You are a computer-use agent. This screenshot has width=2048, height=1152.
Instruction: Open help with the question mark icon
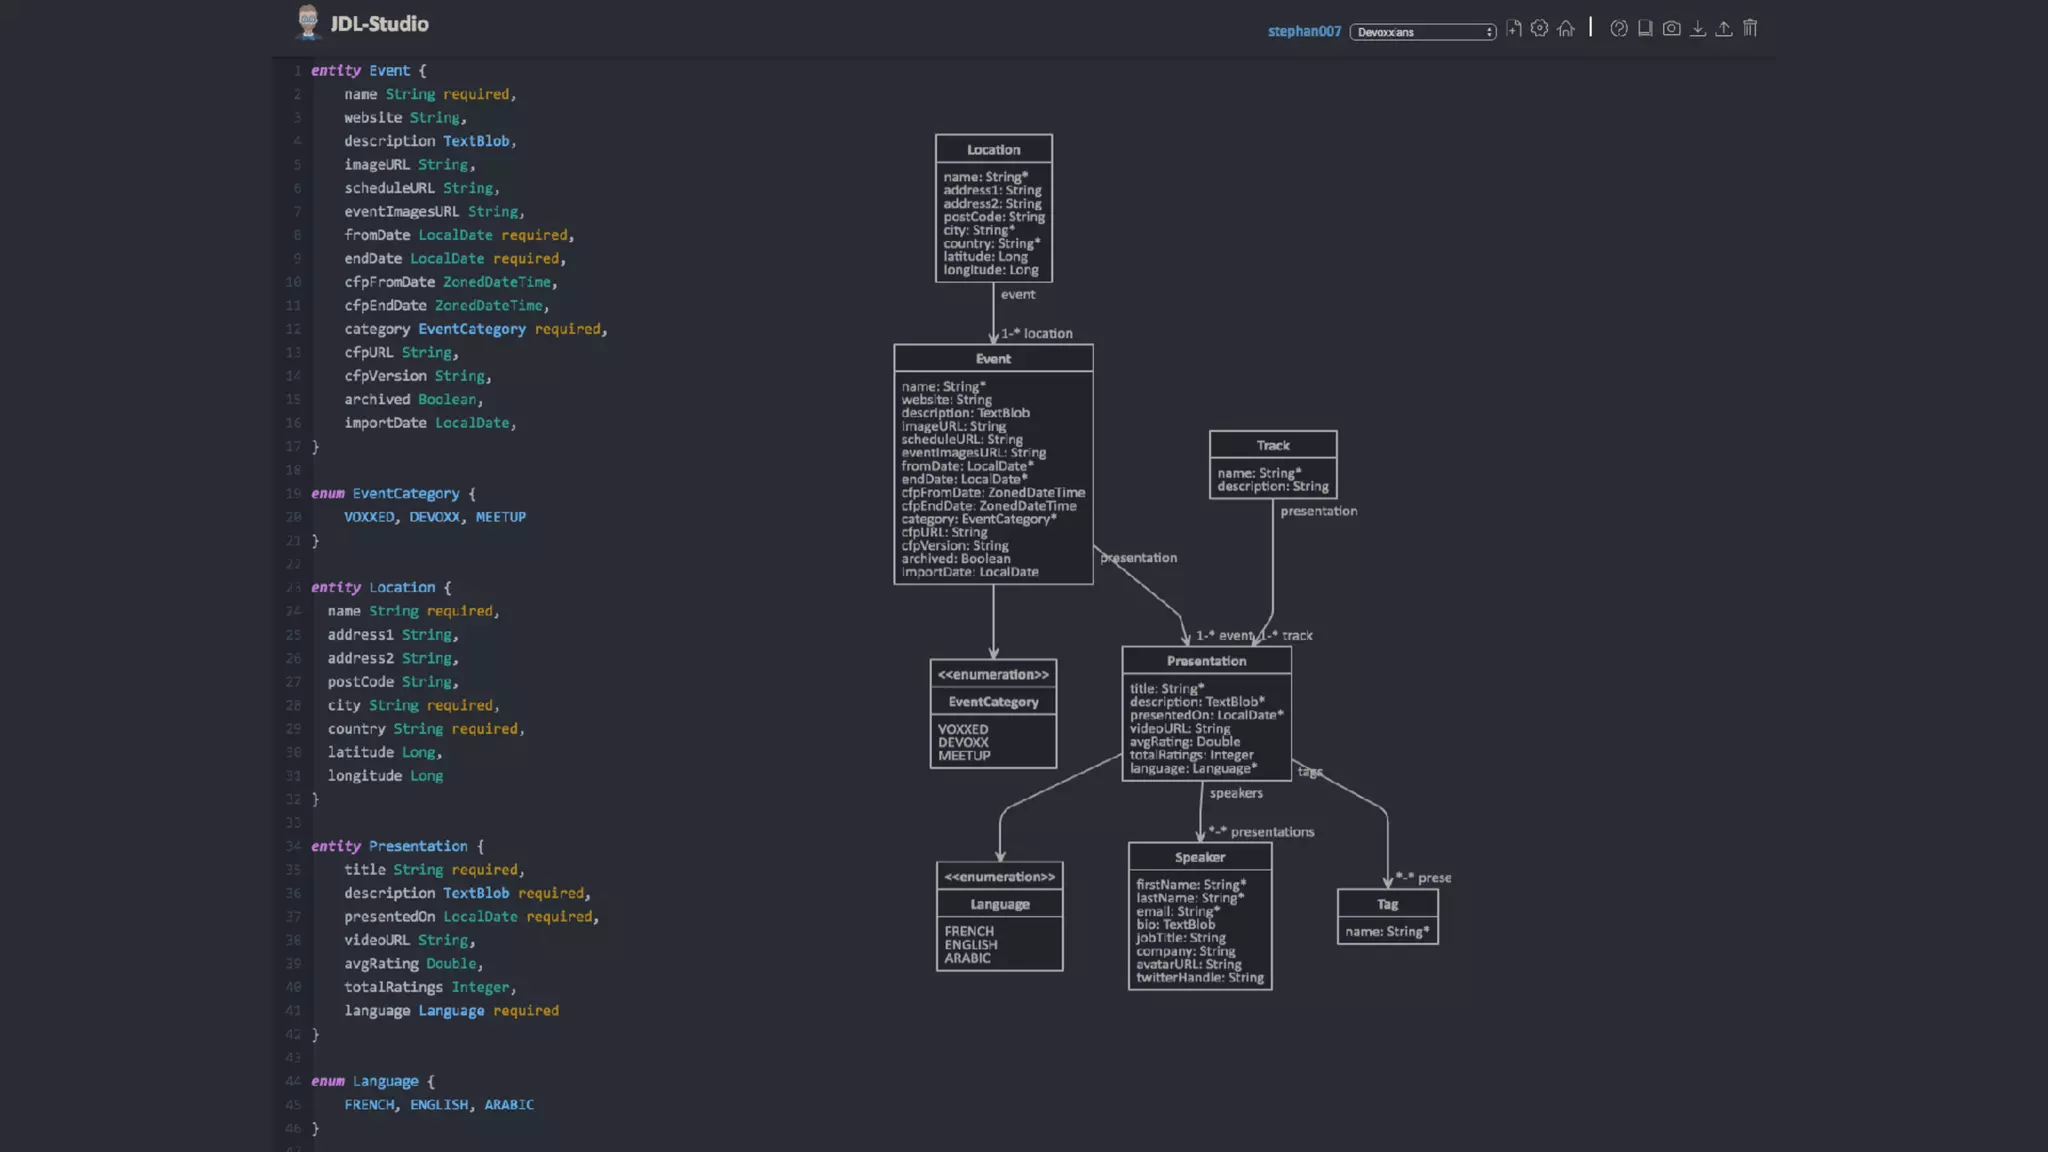(x=1619, y=29)
